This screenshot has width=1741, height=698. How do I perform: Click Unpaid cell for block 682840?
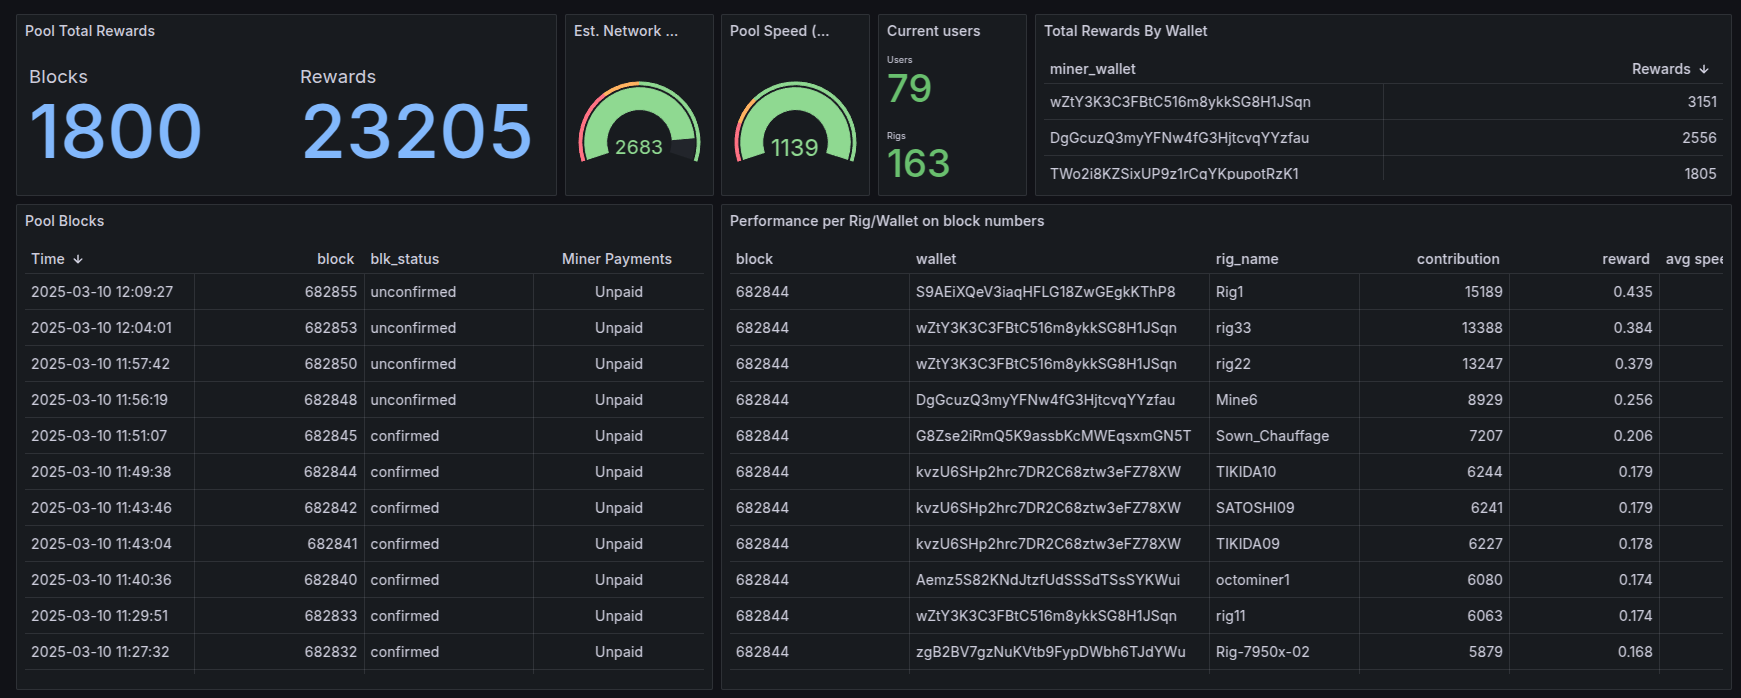pos(619,580)
